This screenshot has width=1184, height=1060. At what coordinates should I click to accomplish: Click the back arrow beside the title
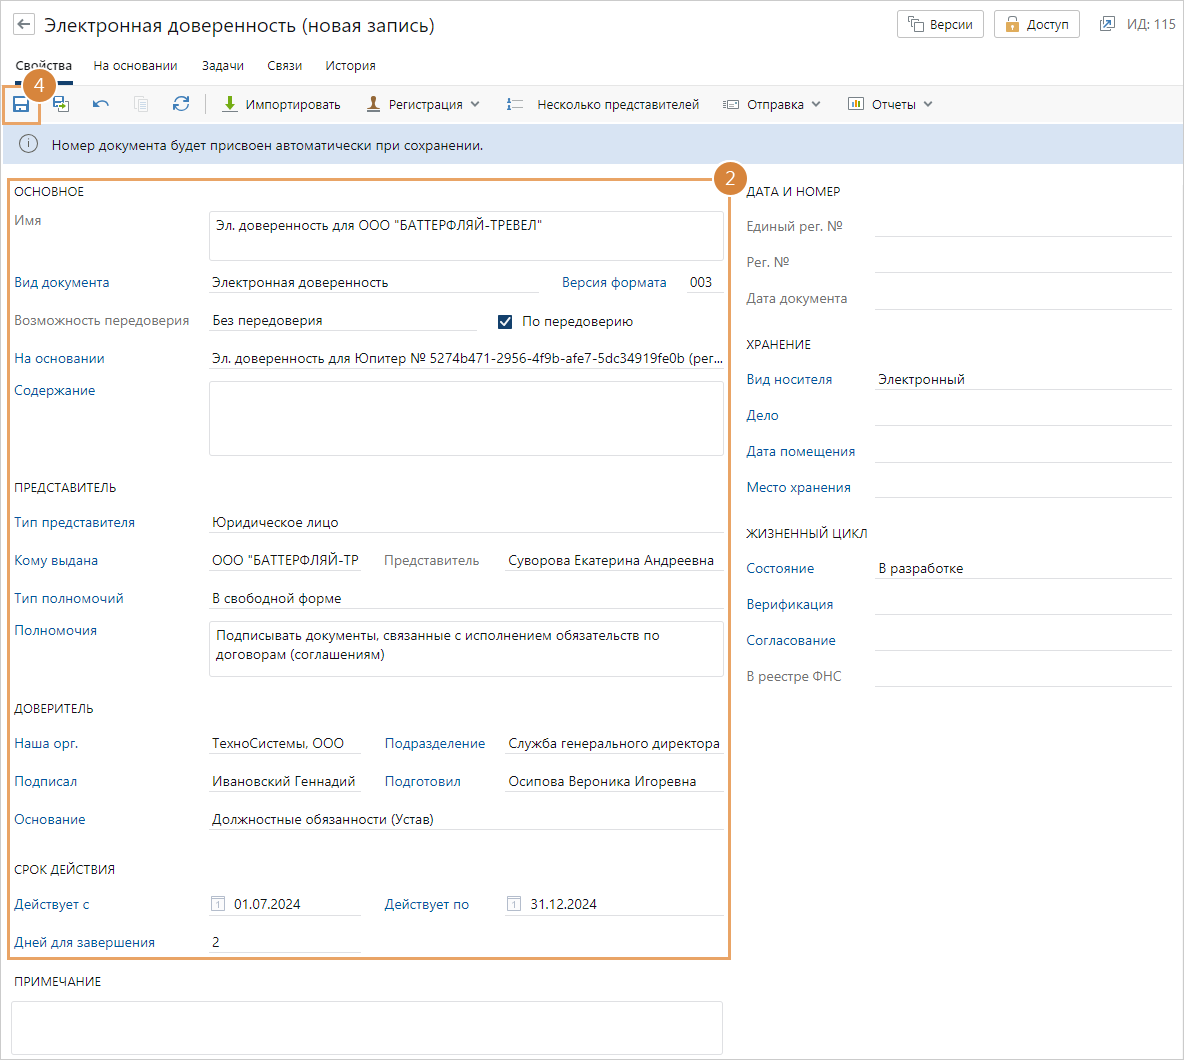(23, 25)
